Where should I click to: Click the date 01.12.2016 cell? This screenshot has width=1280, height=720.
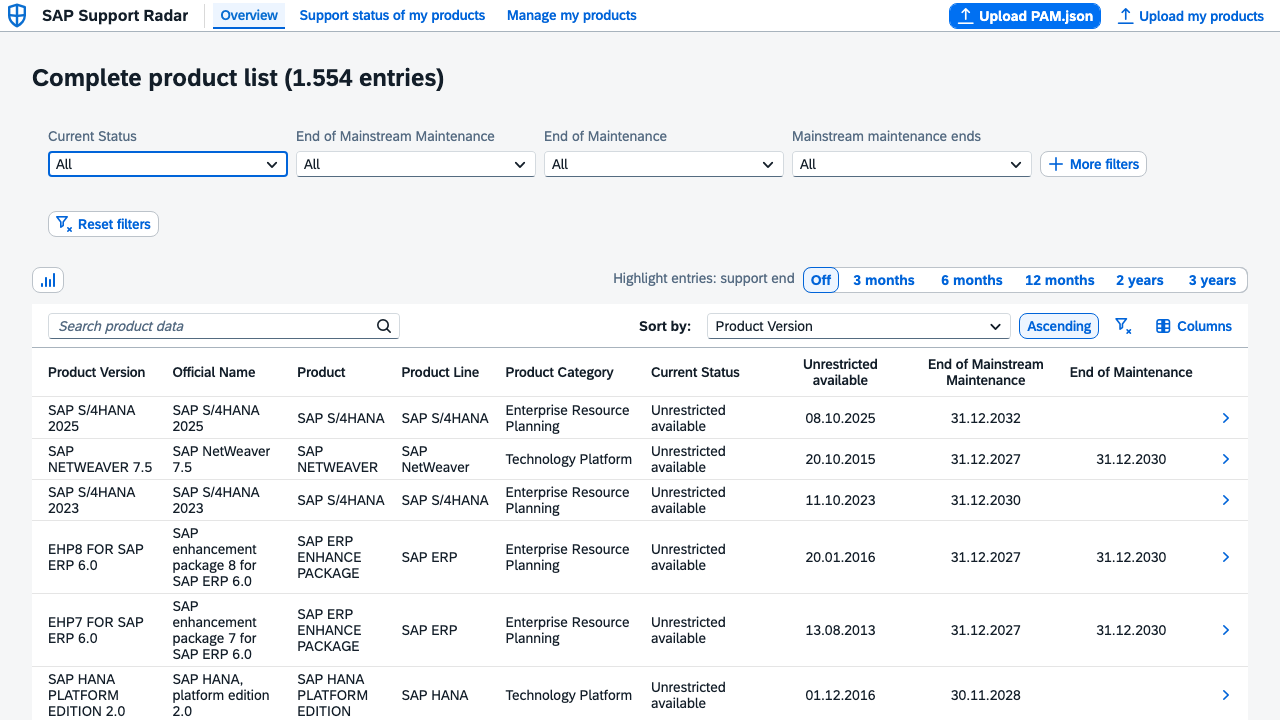click(x=840, y=695)
